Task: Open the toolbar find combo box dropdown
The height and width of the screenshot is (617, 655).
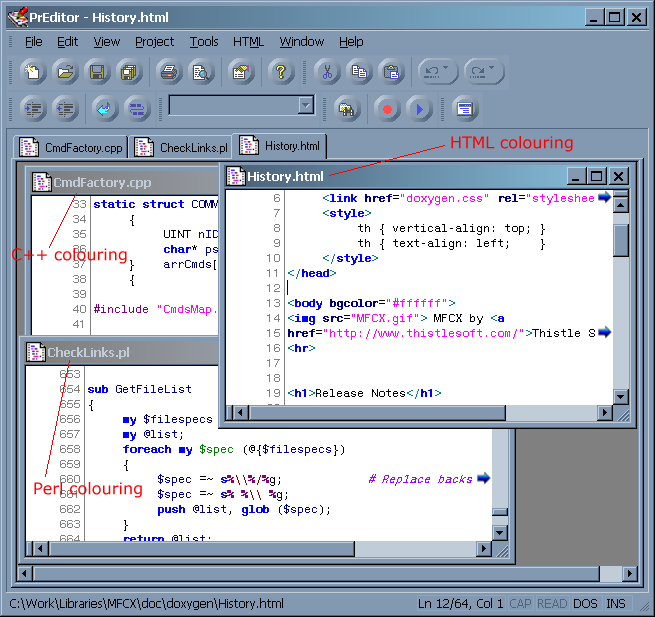Action: [x=306, y=105]
